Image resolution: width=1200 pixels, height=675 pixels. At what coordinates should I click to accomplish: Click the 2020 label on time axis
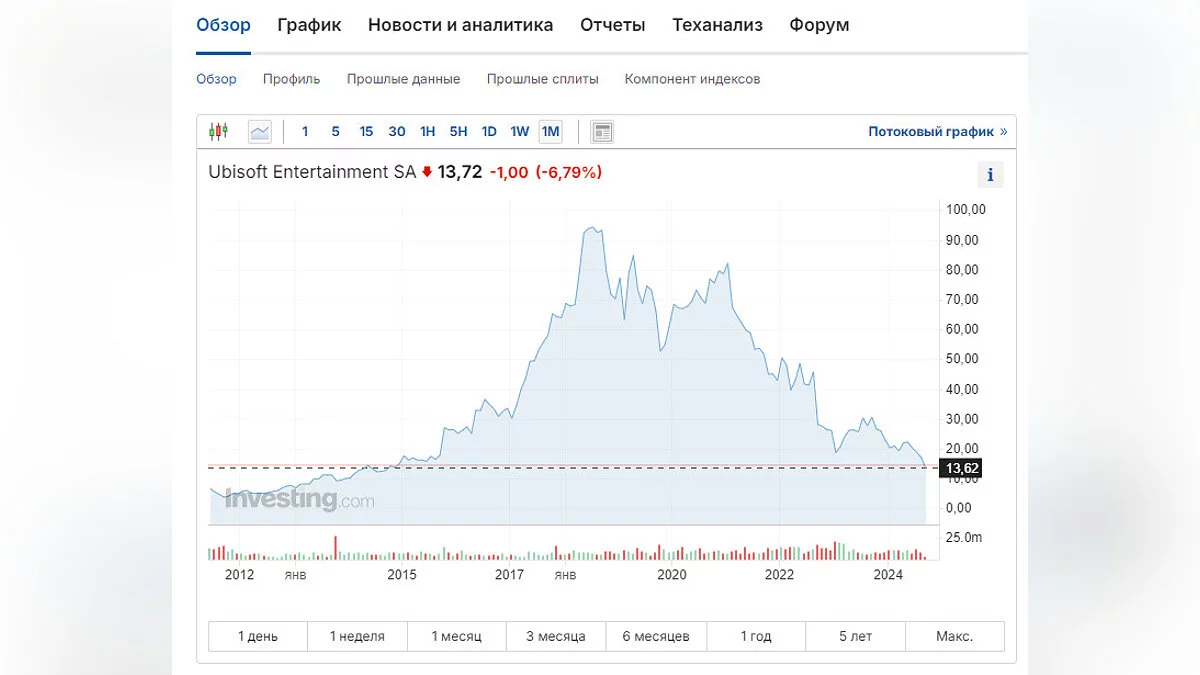pyautogui.click(x=671, y=574)
